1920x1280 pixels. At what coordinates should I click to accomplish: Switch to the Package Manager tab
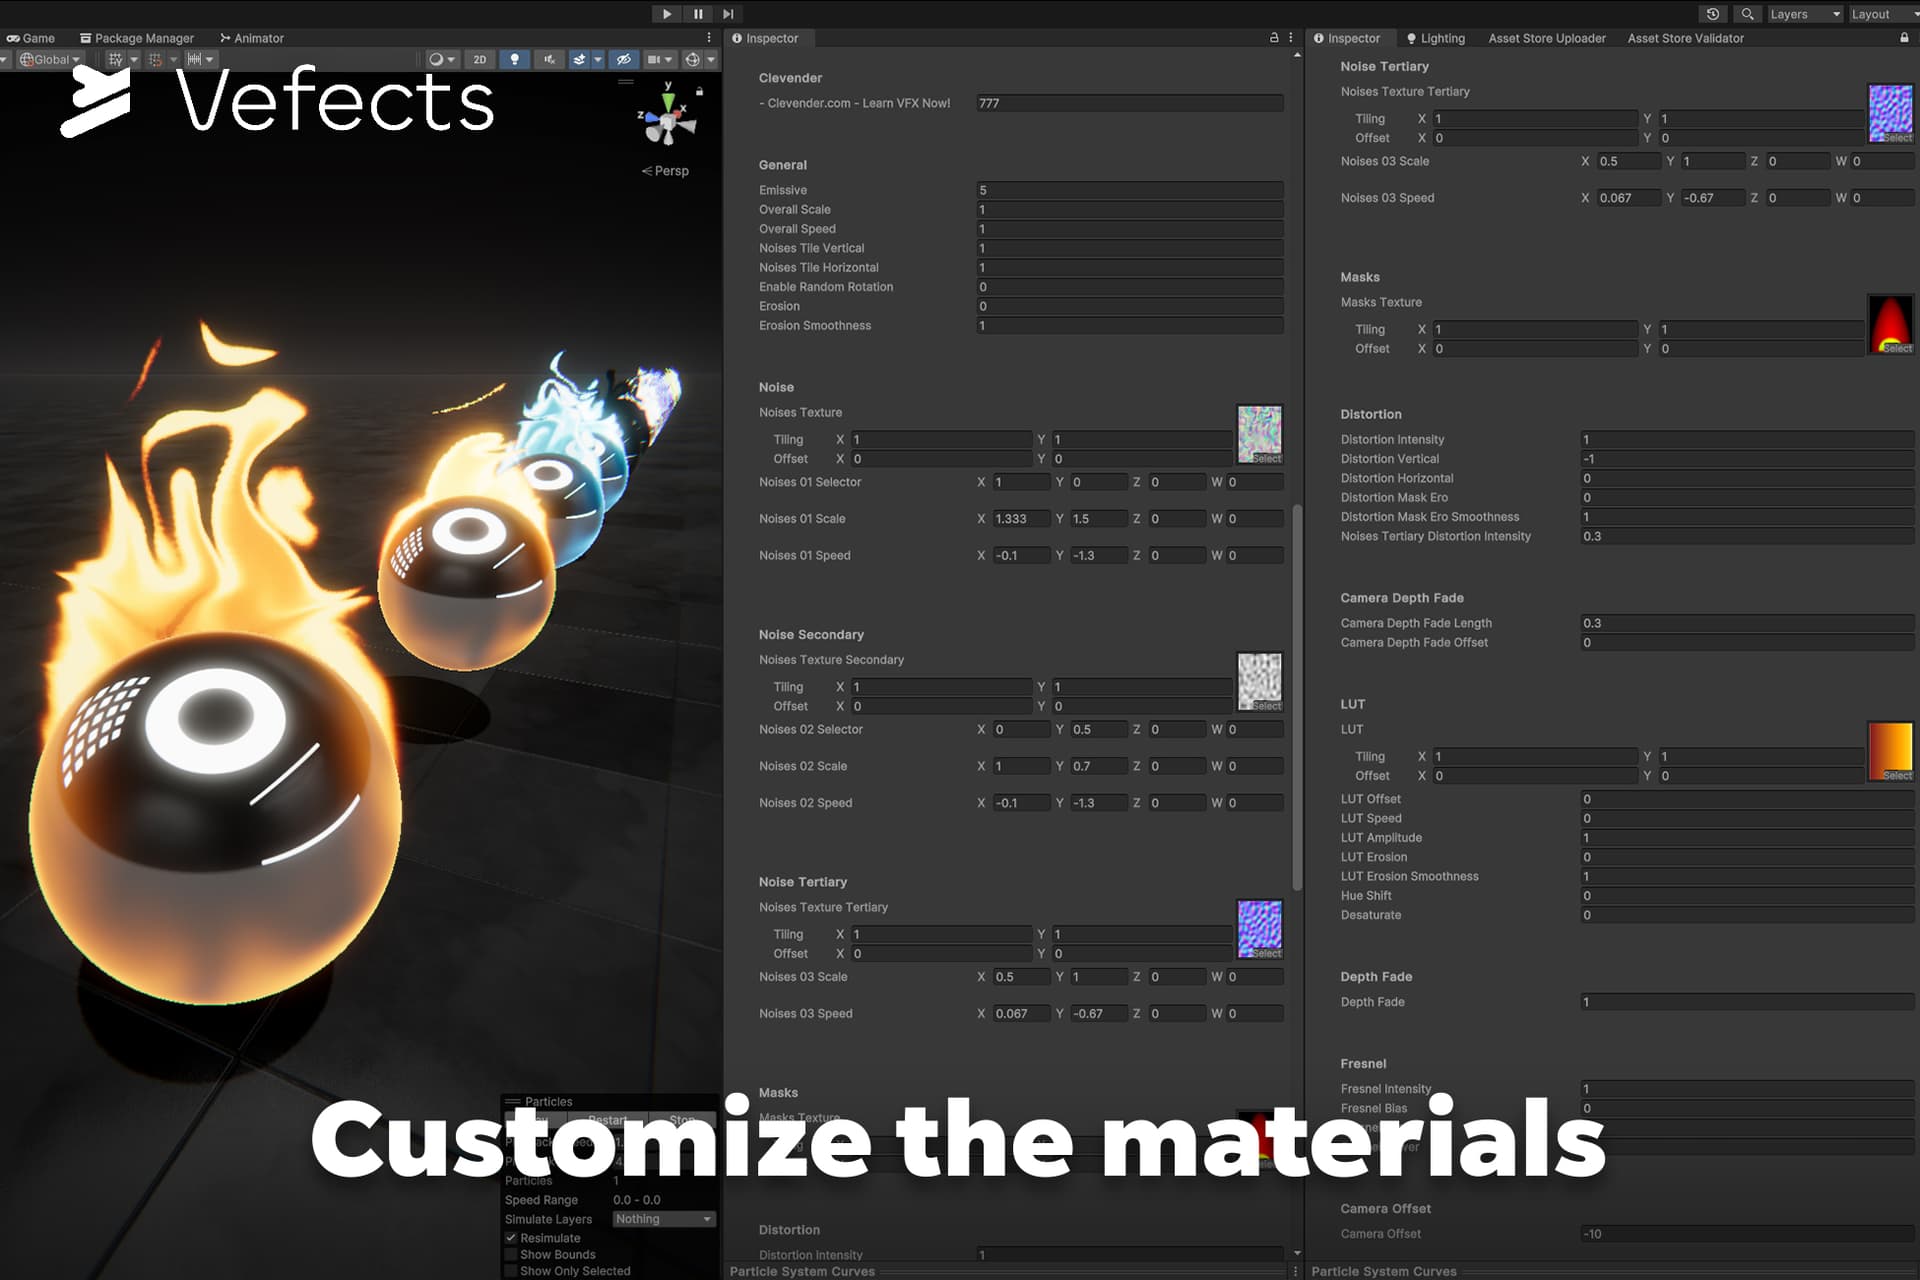click(x=137, y=38)
